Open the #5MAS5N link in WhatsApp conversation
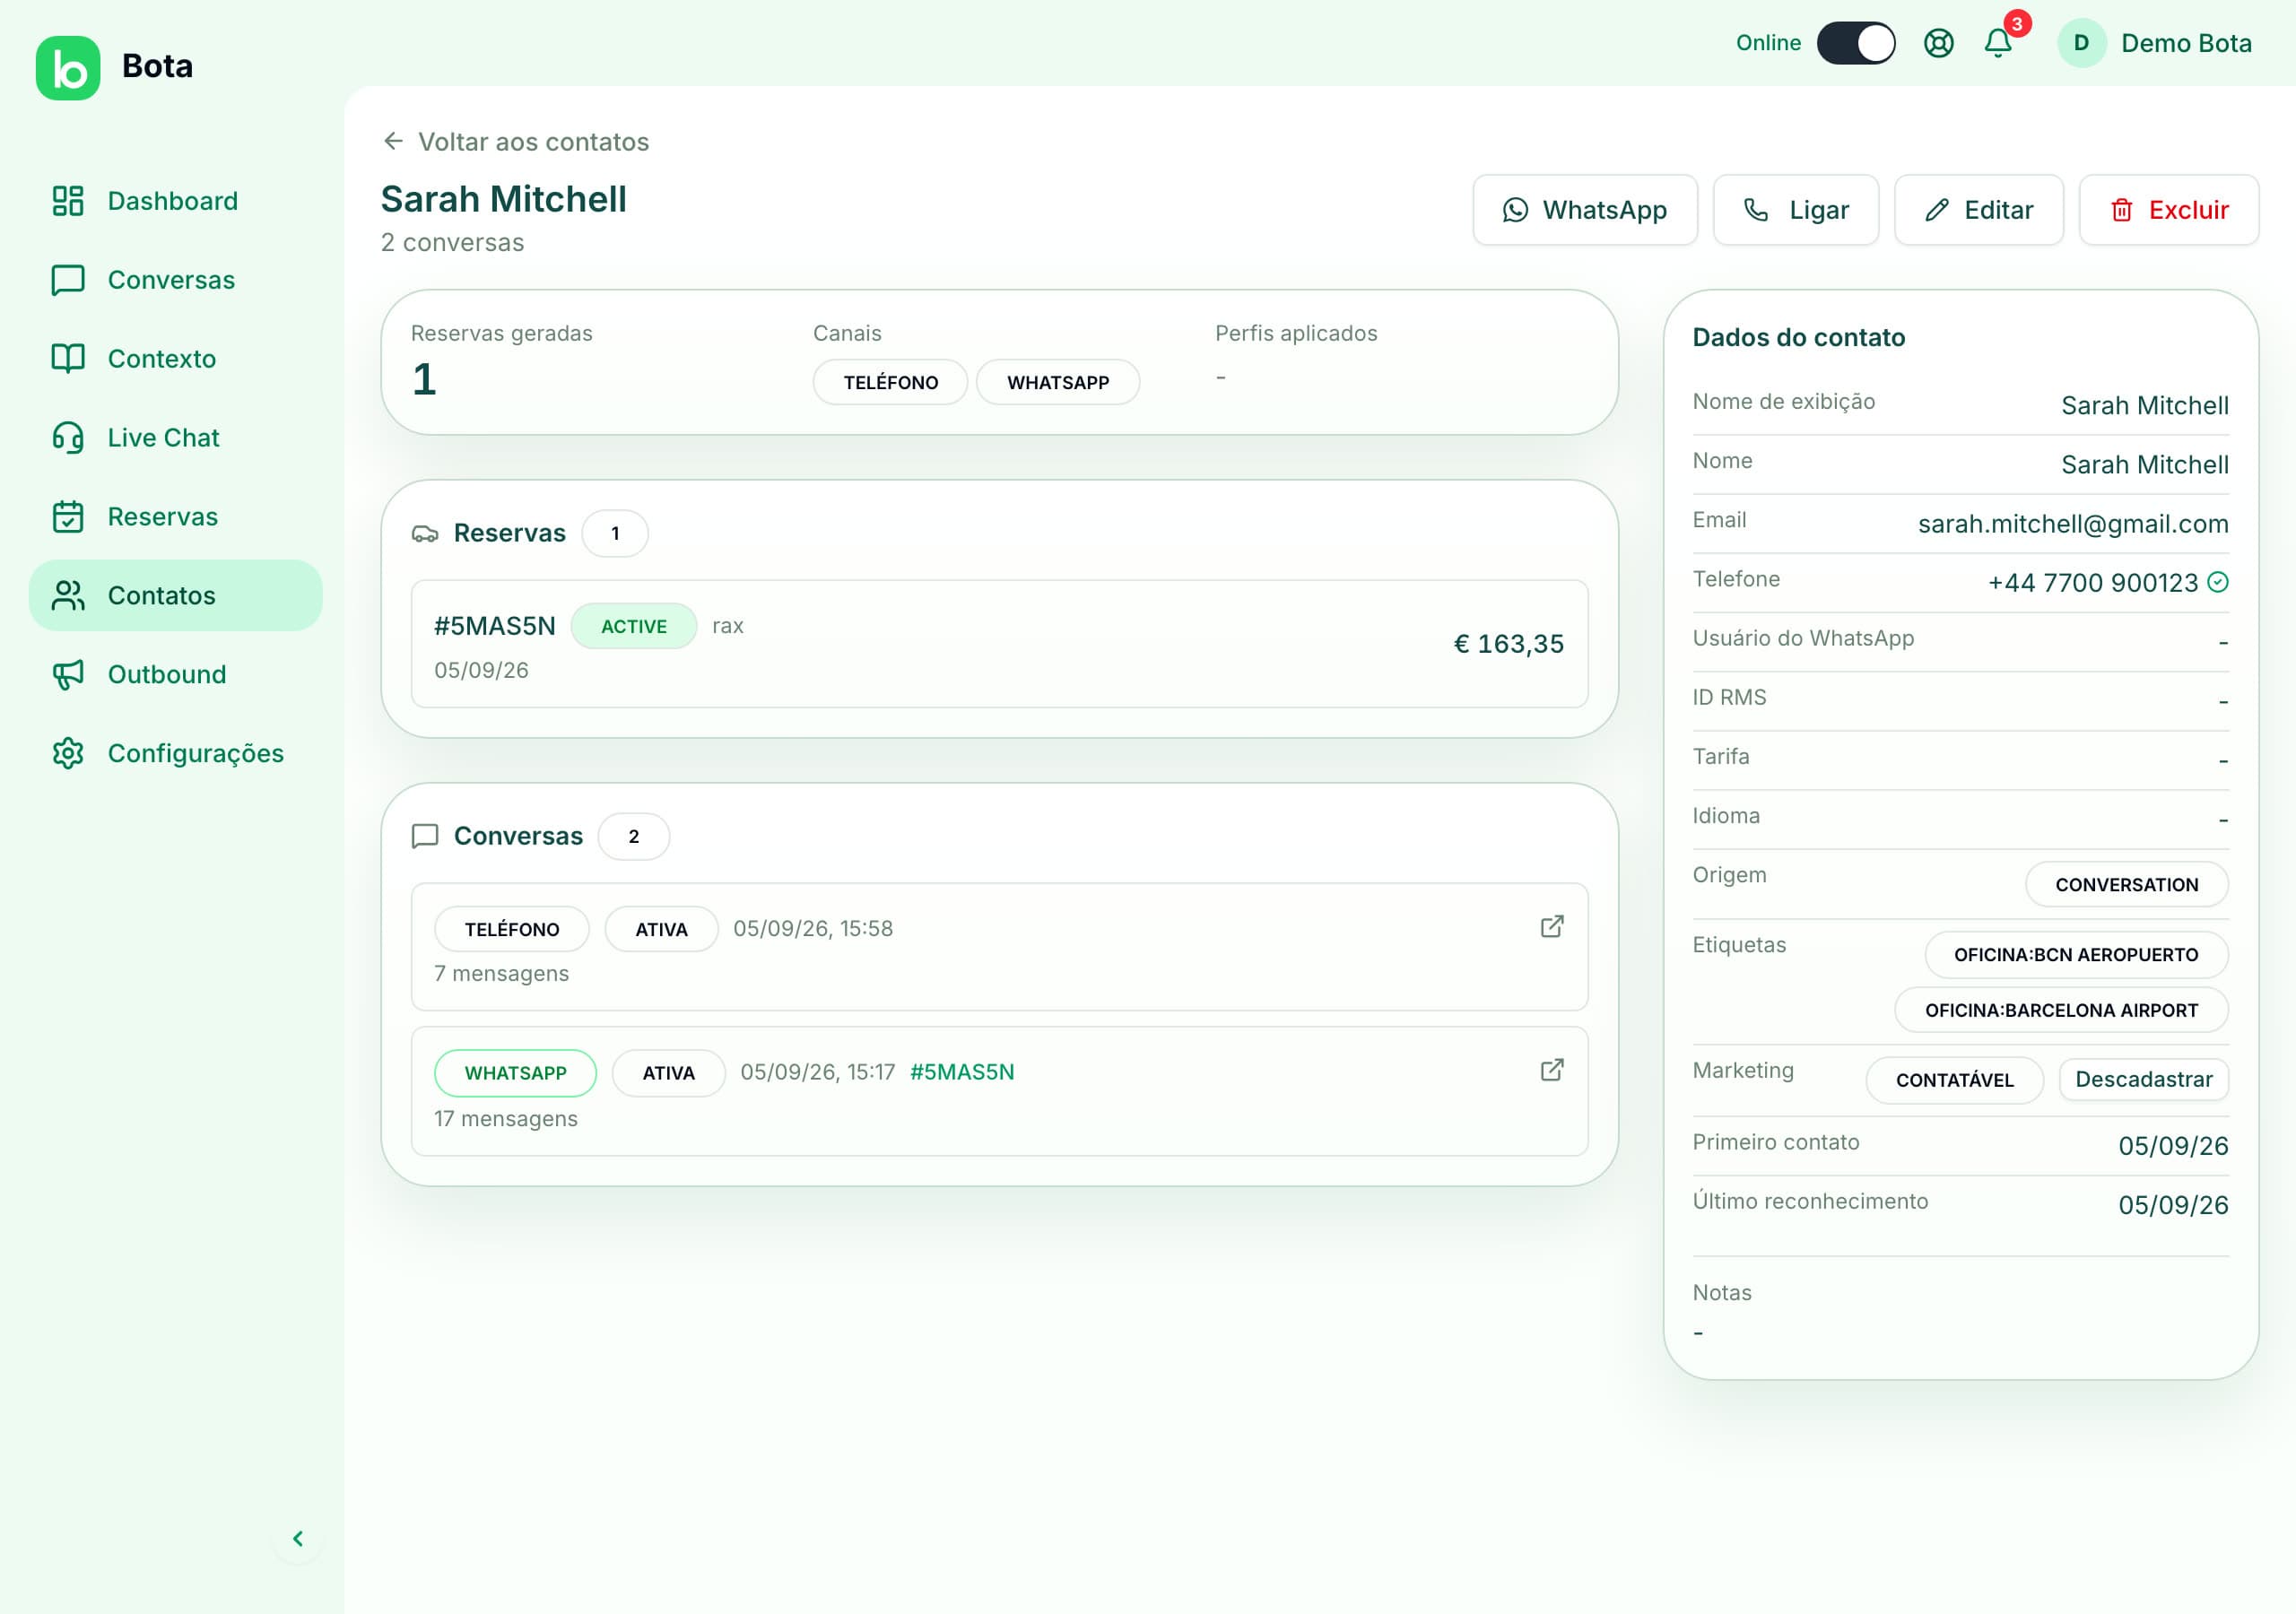The image size is (2296, 1614). (962, 1072)
